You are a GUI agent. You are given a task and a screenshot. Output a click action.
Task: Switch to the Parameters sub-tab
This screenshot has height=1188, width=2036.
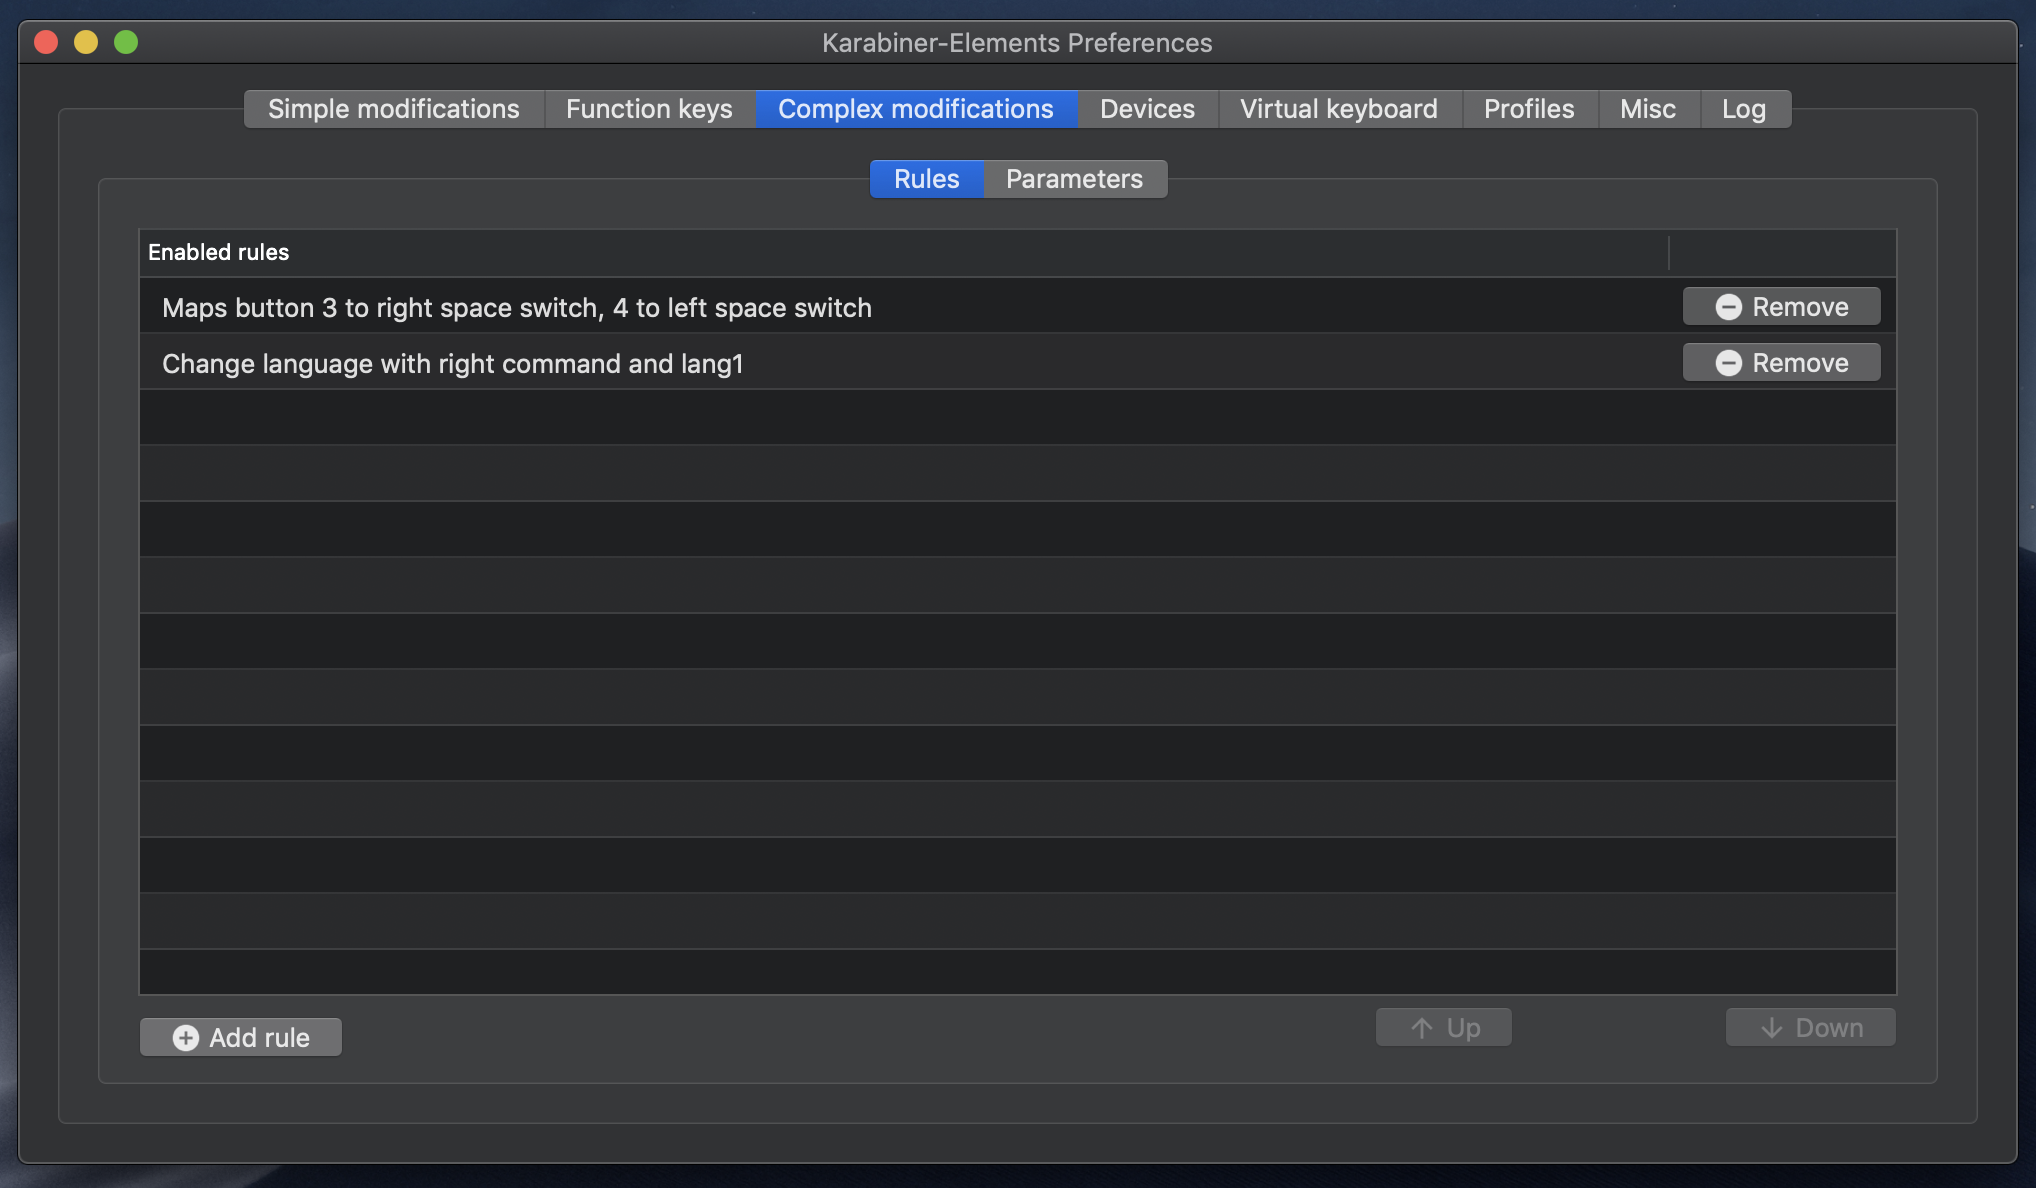pos(1075,179)
